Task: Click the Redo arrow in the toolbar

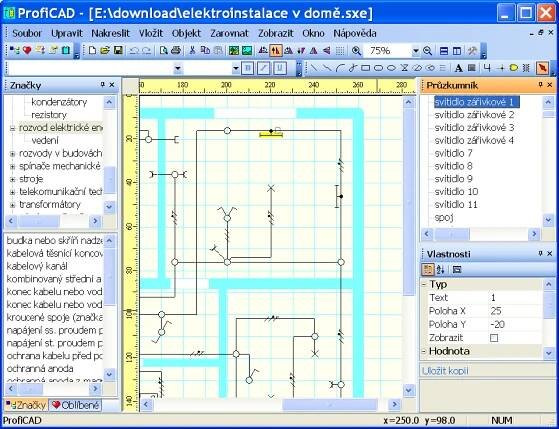Action: pyautogui.click(x=147, y=51)
